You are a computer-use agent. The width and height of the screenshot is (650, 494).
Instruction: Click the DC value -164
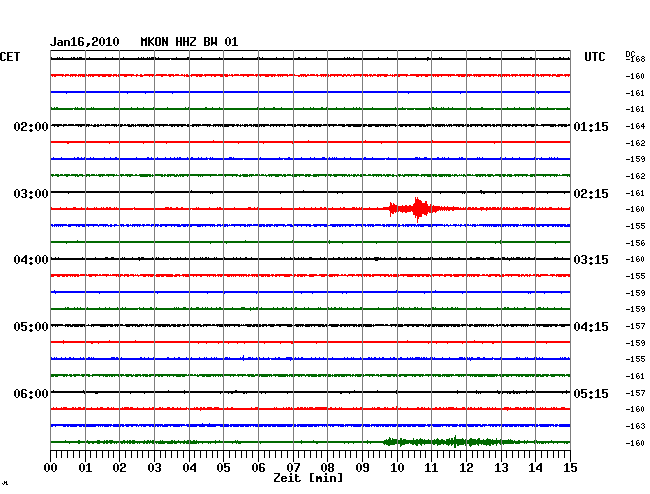coord(635,126)
